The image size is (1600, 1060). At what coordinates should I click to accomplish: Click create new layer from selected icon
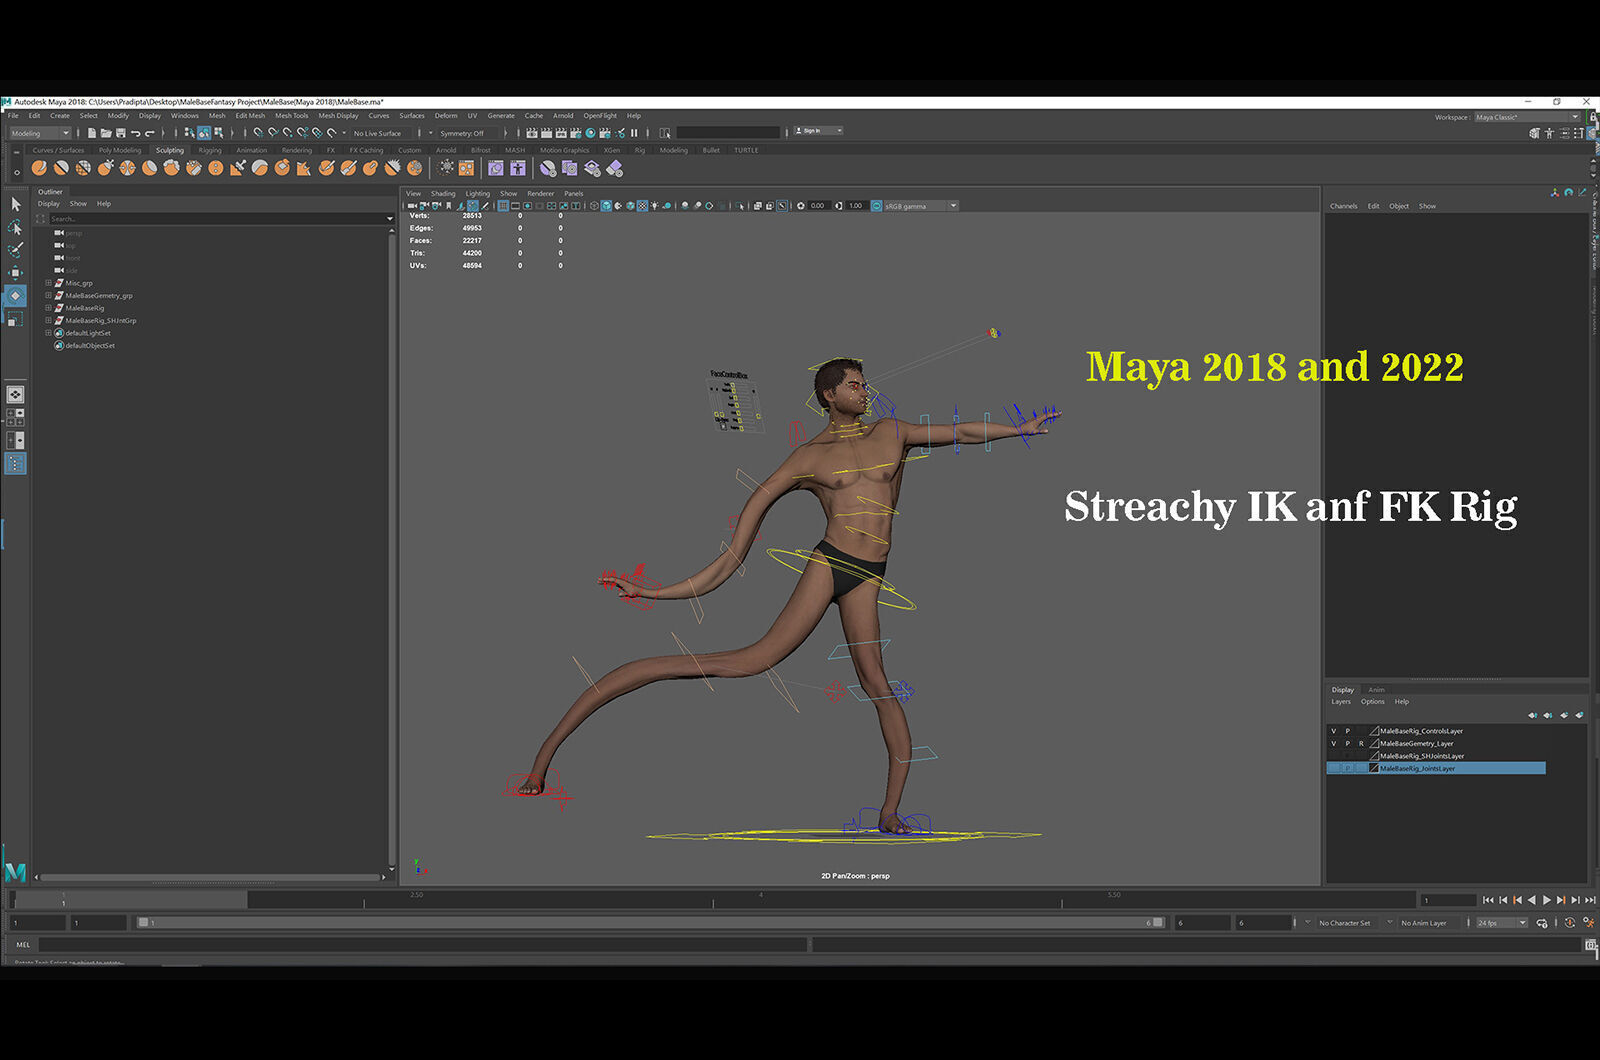[1579, 715]
